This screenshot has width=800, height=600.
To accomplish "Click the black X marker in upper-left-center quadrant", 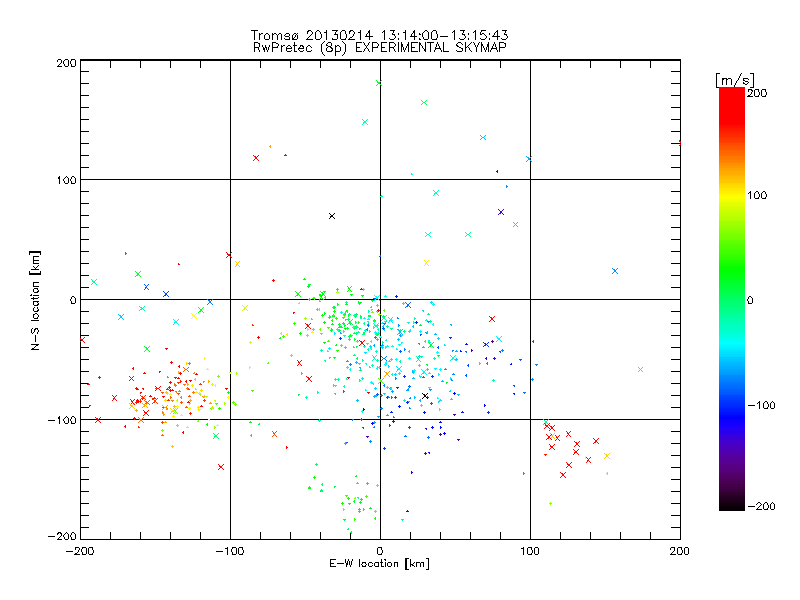I will tap(332, 216).
